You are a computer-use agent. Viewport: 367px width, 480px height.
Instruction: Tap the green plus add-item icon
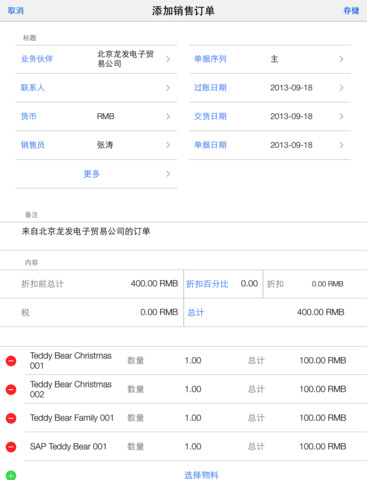(x=11, y=475)
